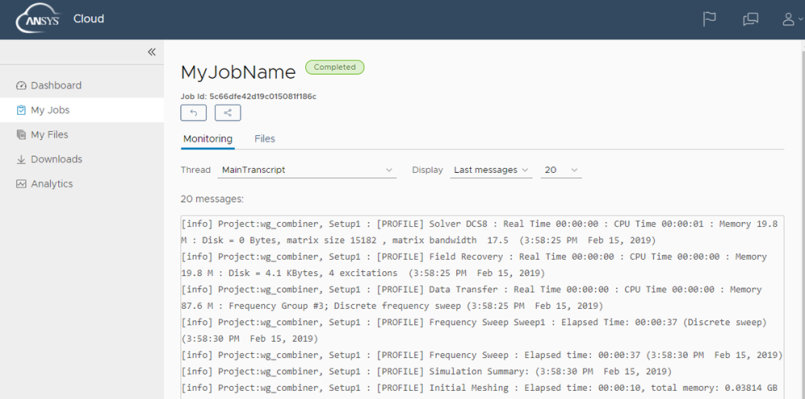Go back using the return arrow button
This screenshot has height=399, width=805.
194,113
